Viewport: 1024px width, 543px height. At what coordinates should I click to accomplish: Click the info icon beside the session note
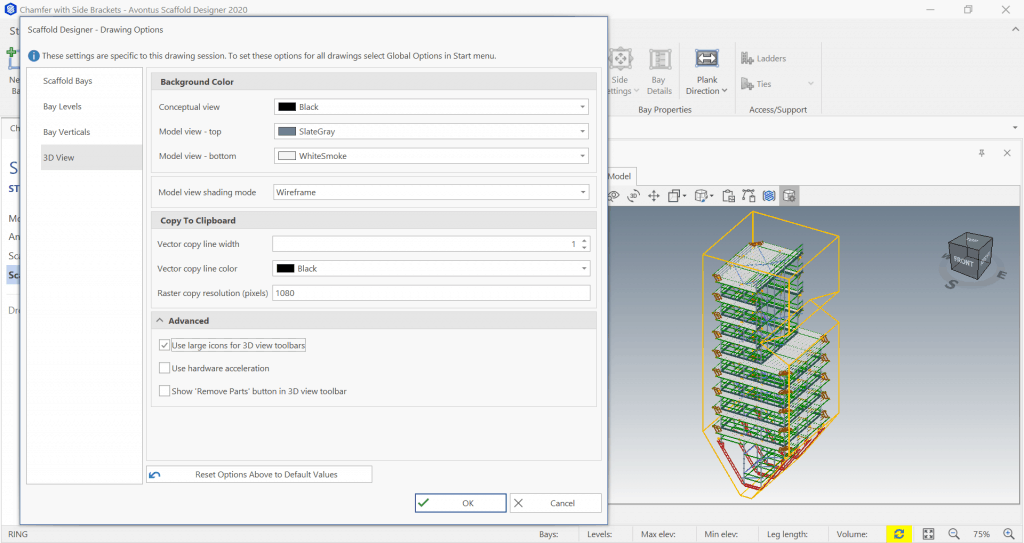point(34,56)
